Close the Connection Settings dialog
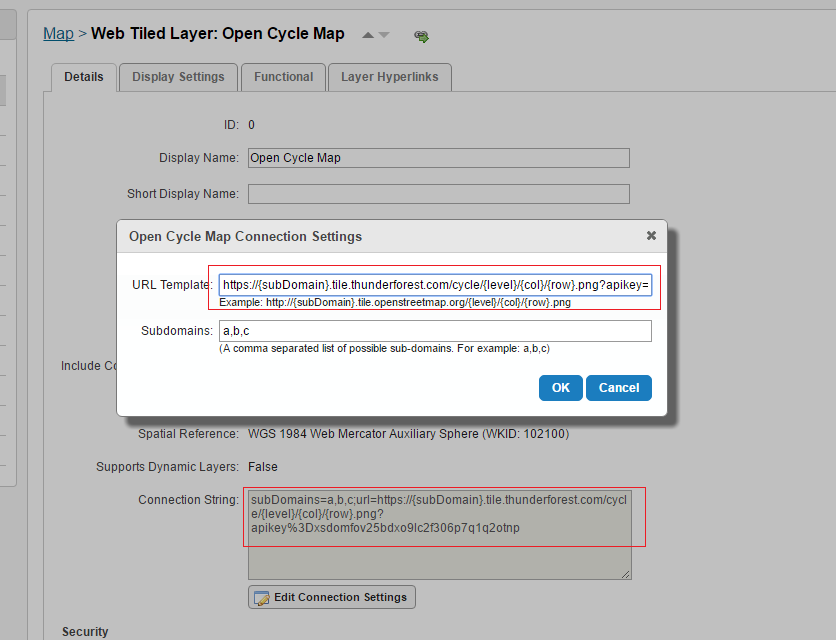 click(x=651, y=236)
